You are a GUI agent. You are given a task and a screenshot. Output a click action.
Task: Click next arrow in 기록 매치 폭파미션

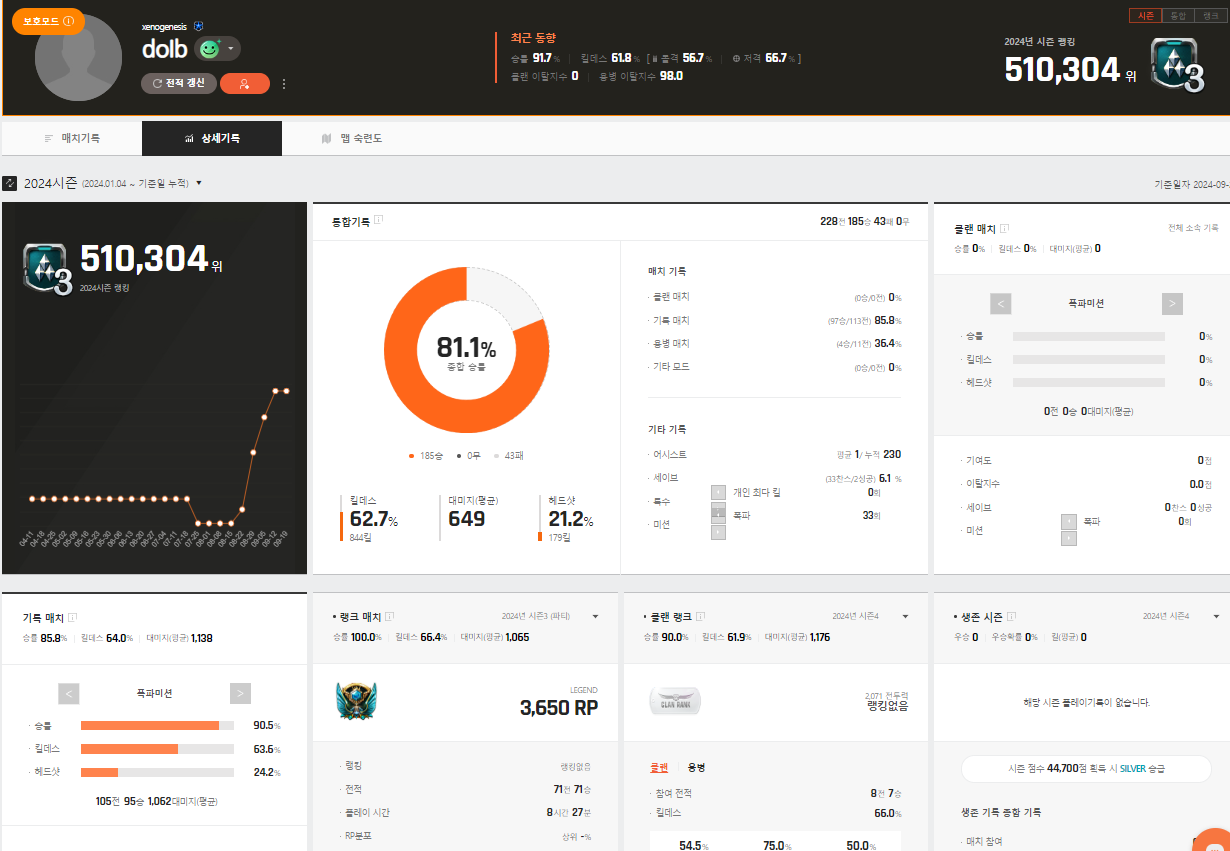click(x=240, y=693)
